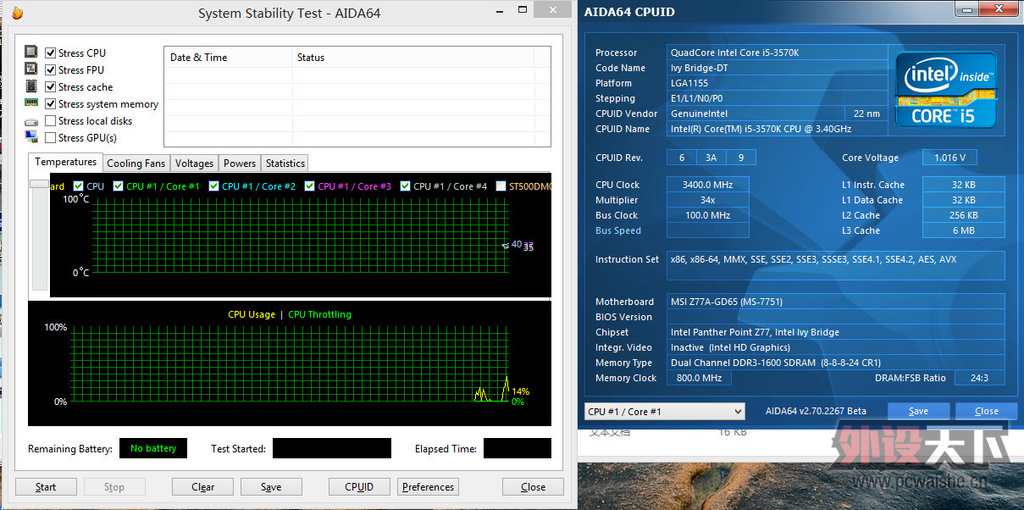Click the Close button in AIDA64 CPUID window
This screenshot has height=510, width=1024.
pos(986,411)
